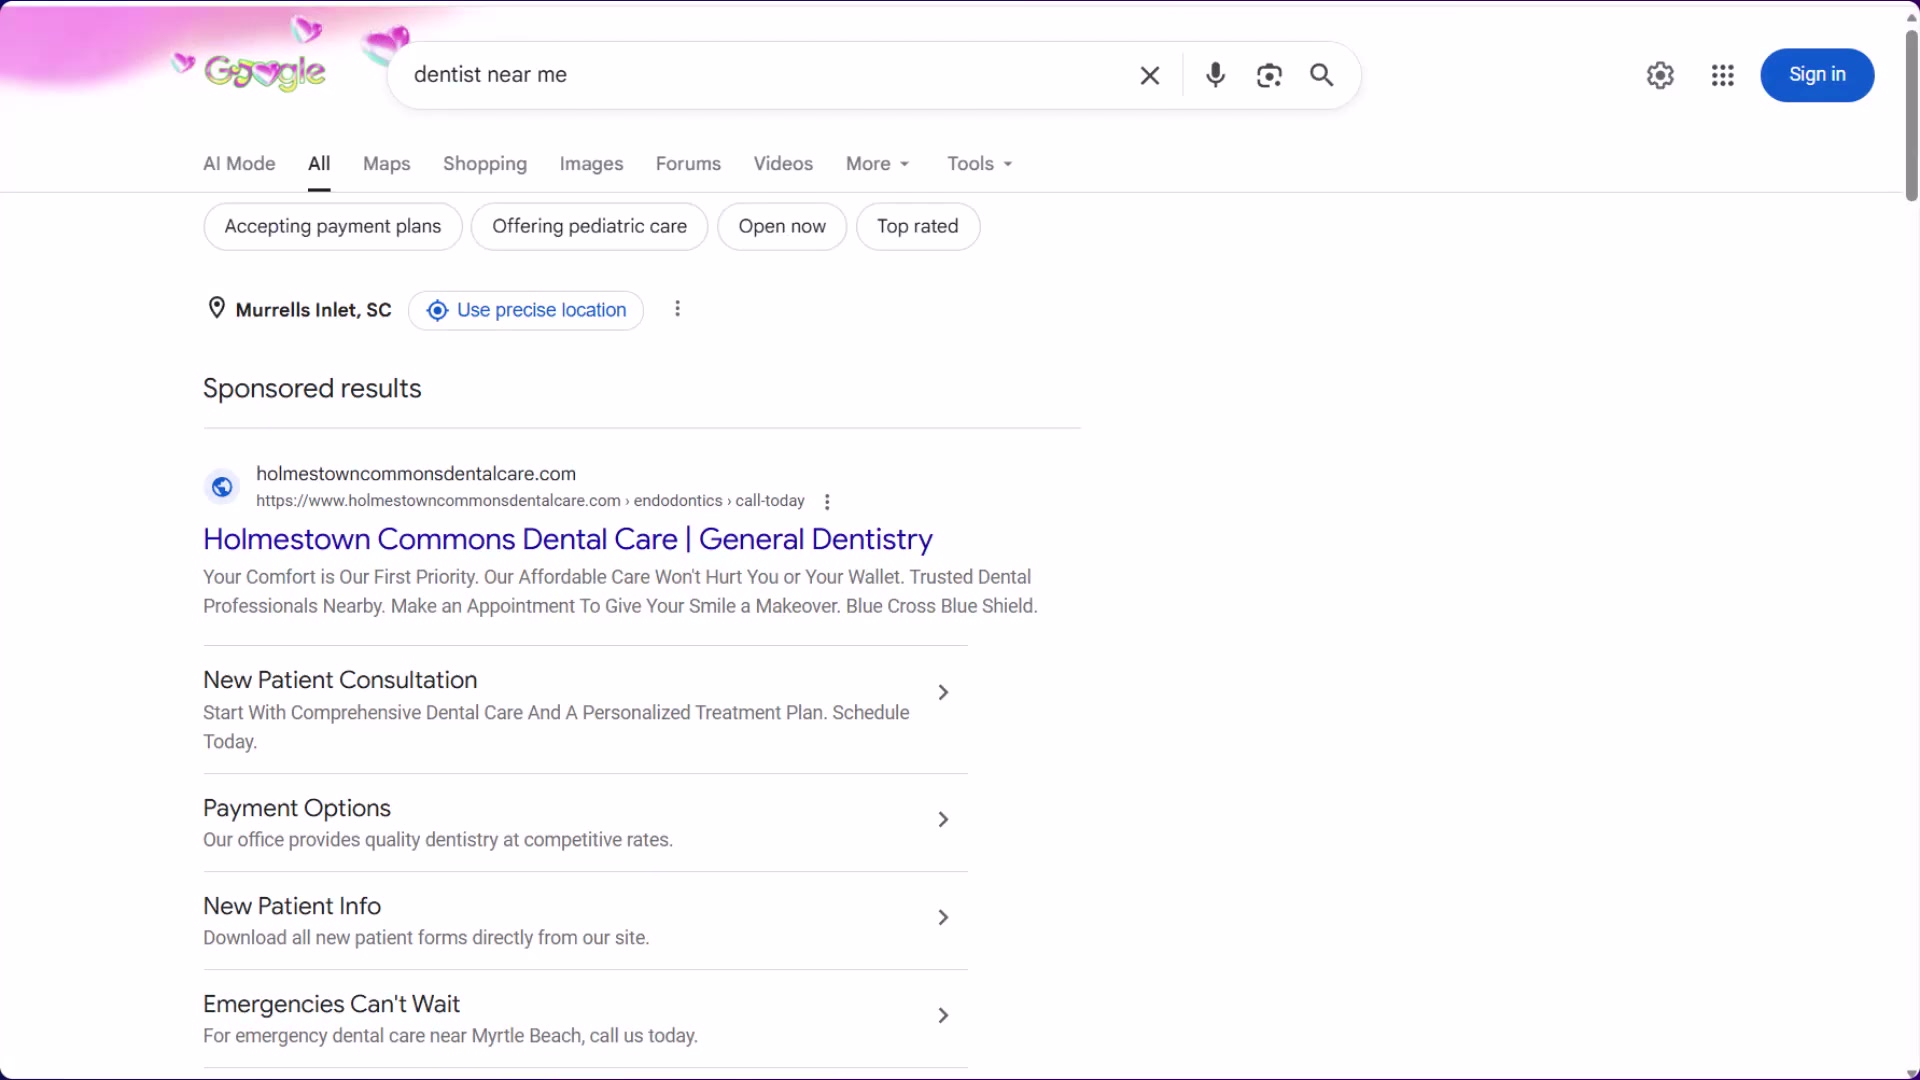1920x1080 pixels.
Task: Click 'Use precise location' button
Action: [x=526, y=310]
